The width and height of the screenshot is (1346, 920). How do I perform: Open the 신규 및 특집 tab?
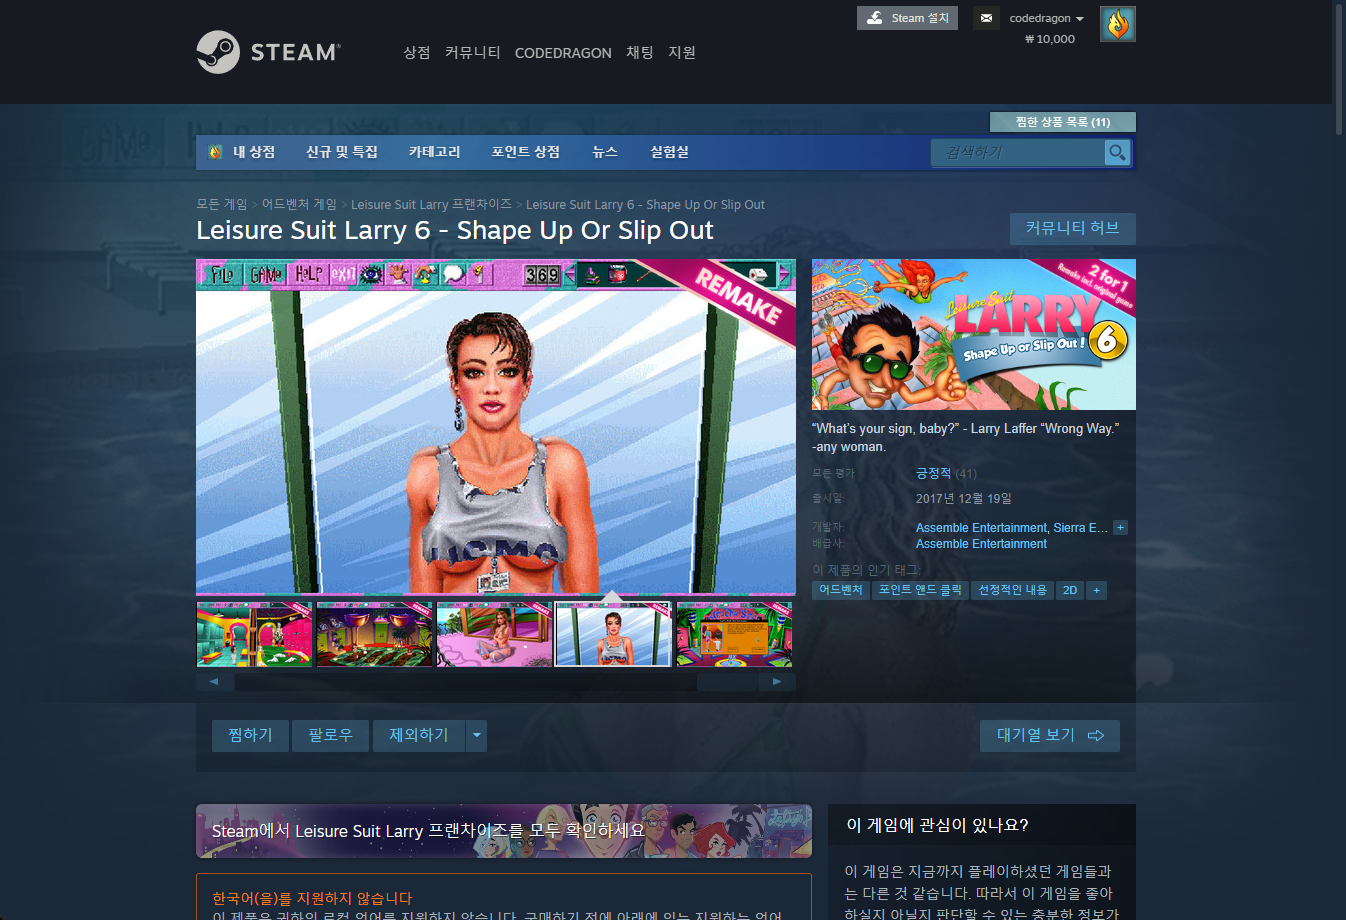click(x=342, y=152)
